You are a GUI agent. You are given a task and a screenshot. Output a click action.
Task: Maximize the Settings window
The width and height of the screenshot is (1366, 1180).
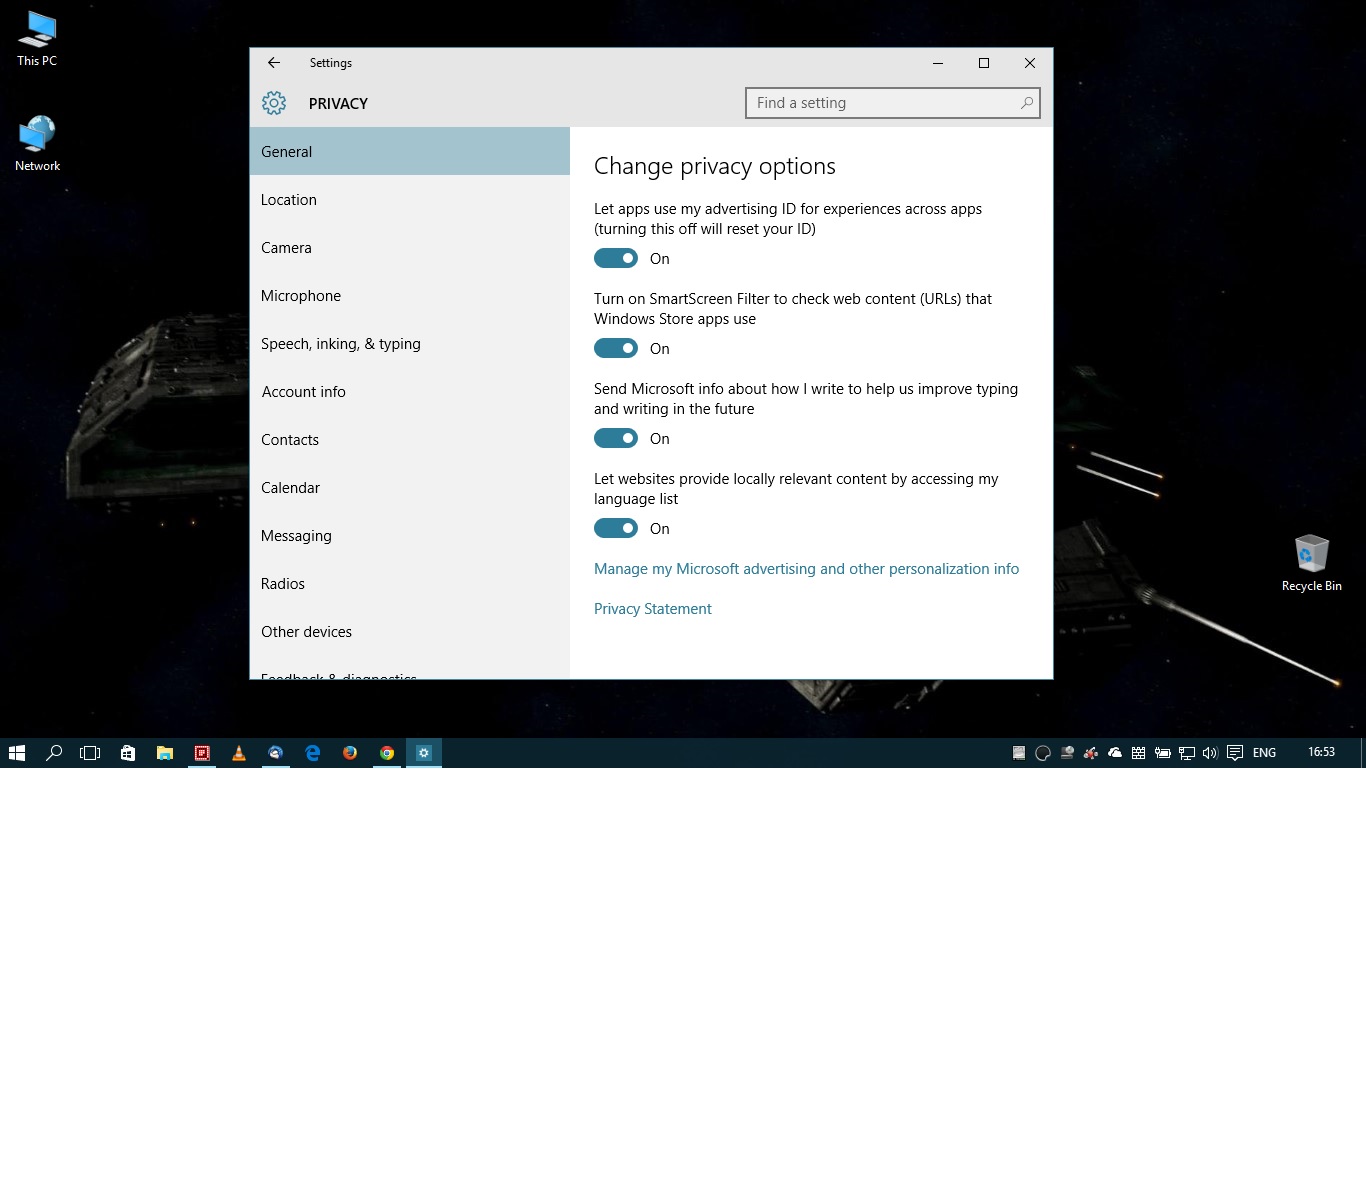(x=984, y=63)
